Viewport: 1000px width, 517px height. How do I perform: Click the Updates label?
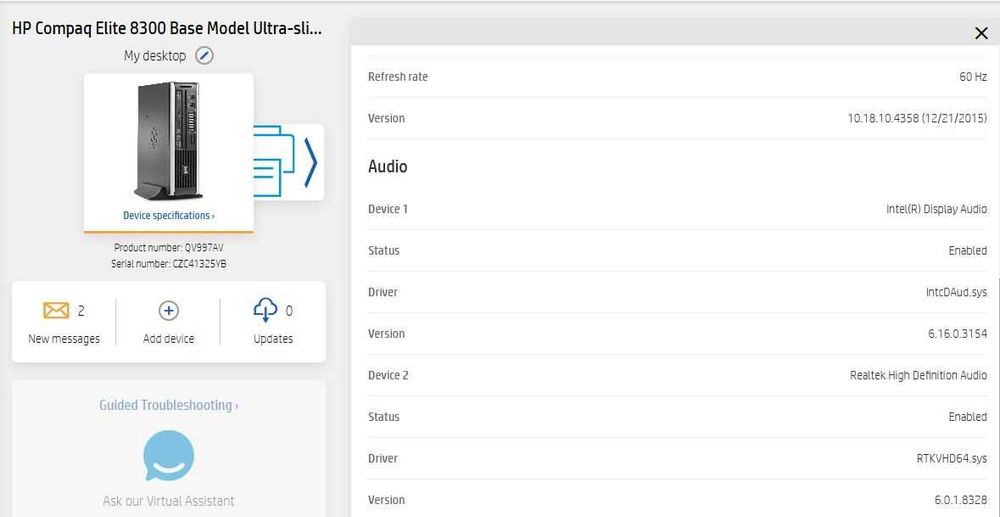point(273,339)
